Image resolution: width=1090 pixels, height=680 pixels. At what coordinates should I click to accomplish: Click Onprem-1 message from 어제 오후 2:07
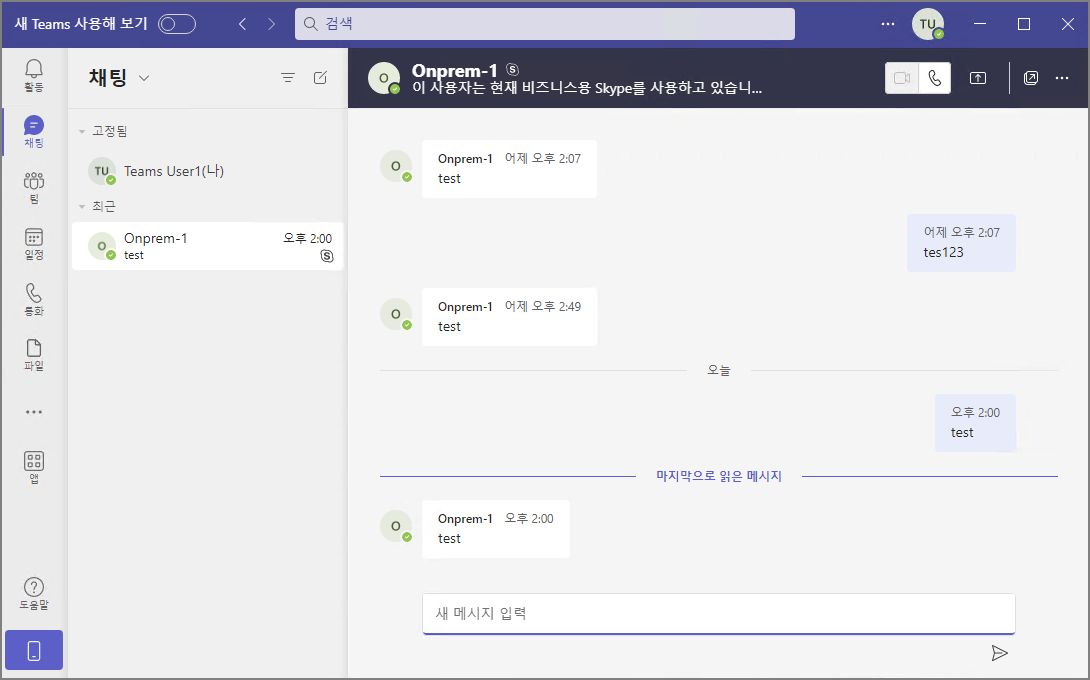(510, 169)
